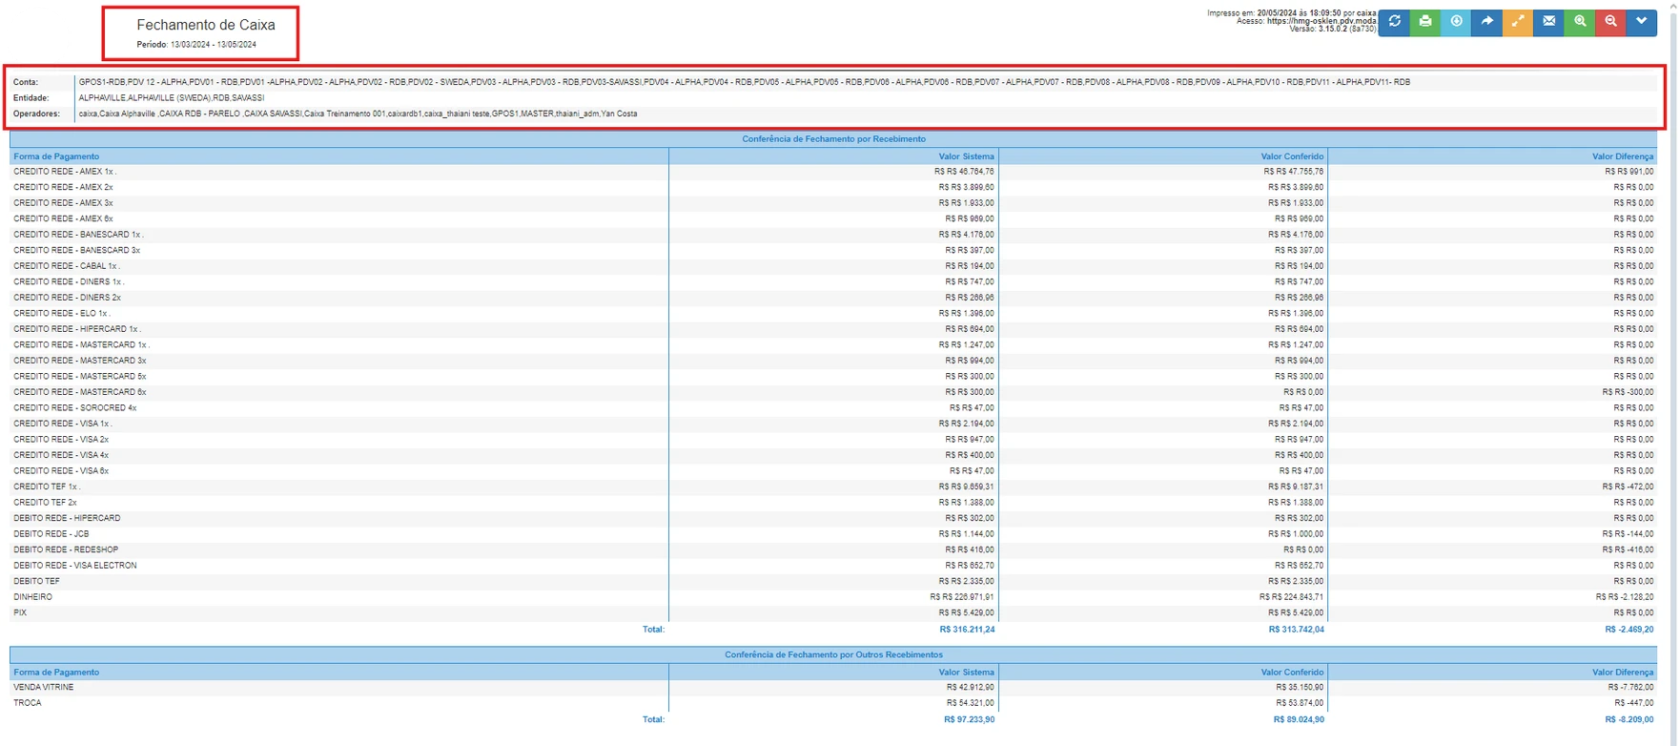The image size is (1680, 746).
Task: Click the first table's Valor Diferença header
Action: click(x=1622, y=156)
